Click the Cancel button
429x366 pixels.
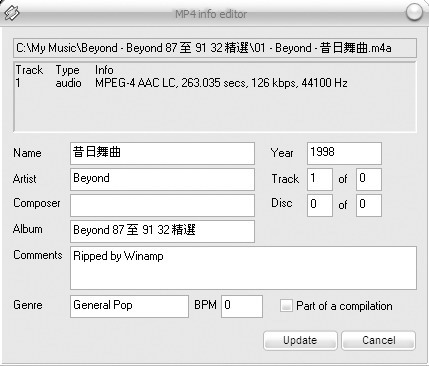[x=379, y=340]
